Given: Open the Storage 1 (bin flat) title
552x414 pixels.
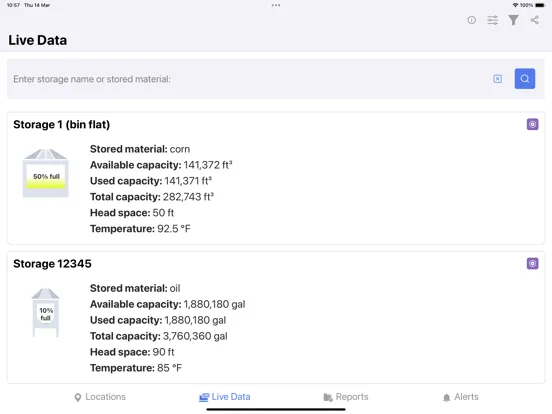Looking at the screenshot, I should tap(62, 125).
